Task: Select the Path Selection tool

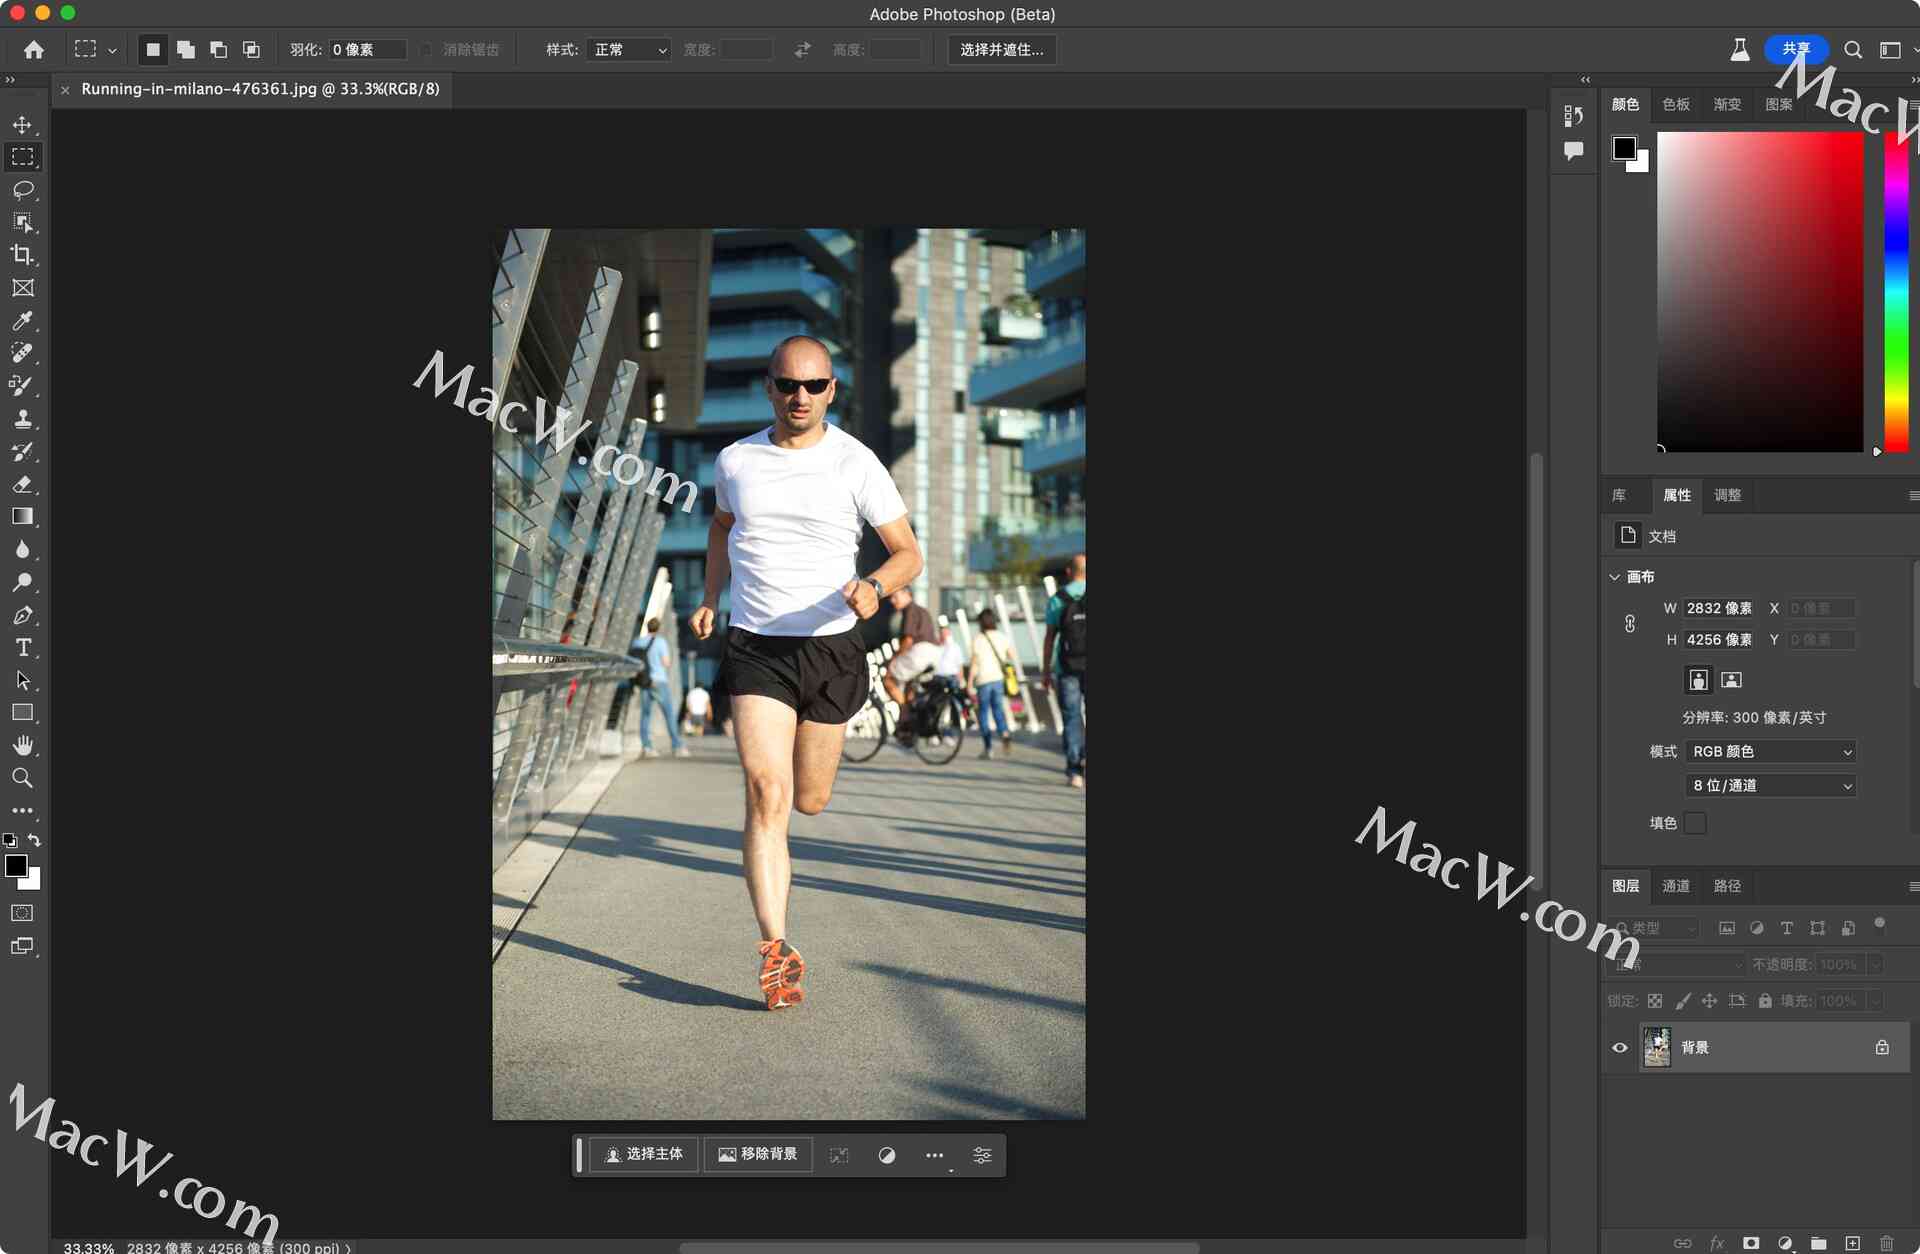Action: pos(22,681)
